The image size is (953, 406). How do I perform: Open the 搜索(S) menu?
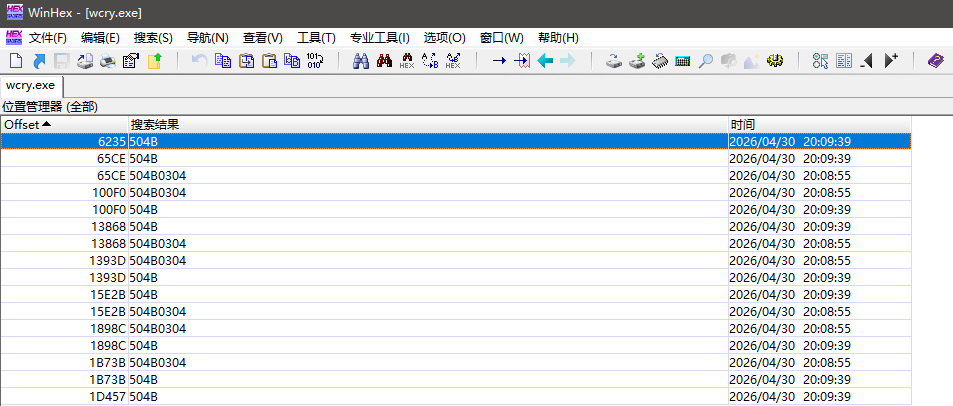(x=153, y=38)
